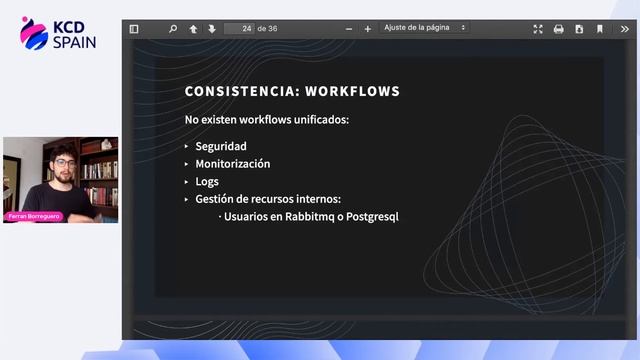Toggle the PDF viewer sidebar
This screenshot has width=640, height=360.
tap(134, 29)
